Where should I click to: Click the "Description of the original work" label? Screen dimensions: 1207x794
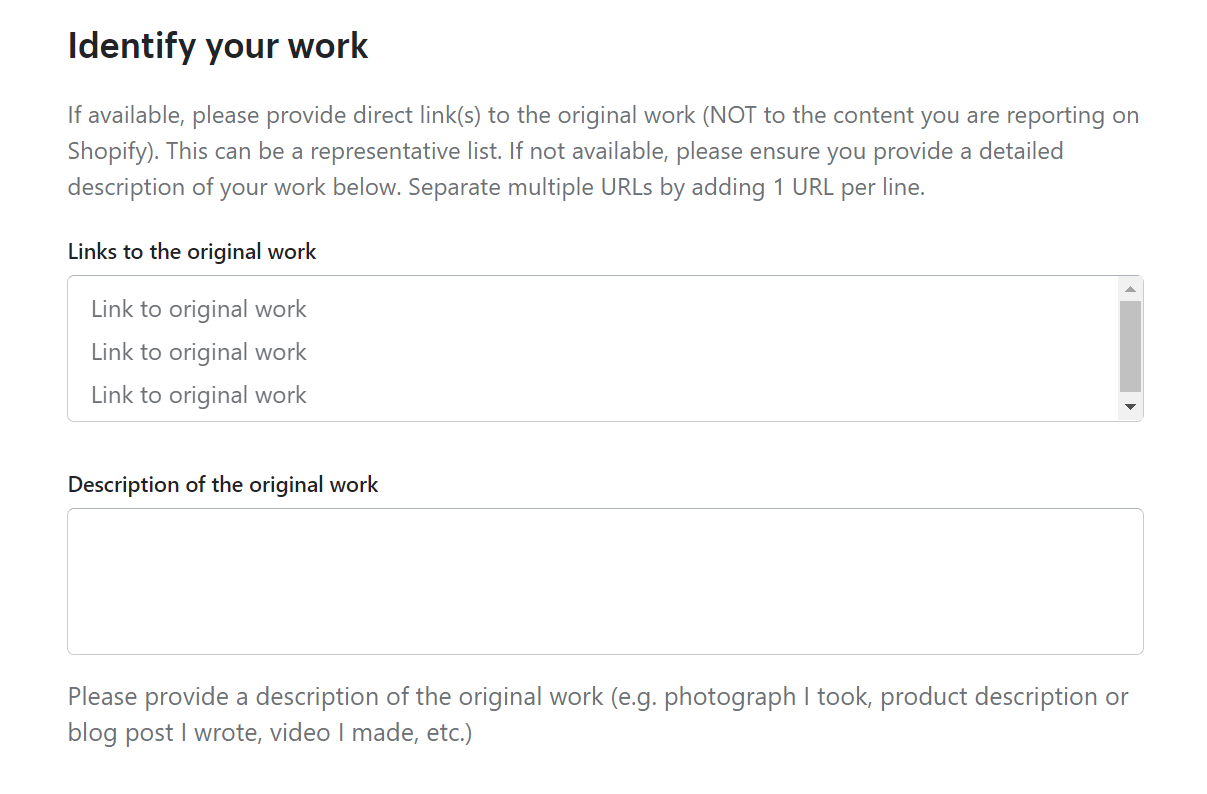click(223, 485)
